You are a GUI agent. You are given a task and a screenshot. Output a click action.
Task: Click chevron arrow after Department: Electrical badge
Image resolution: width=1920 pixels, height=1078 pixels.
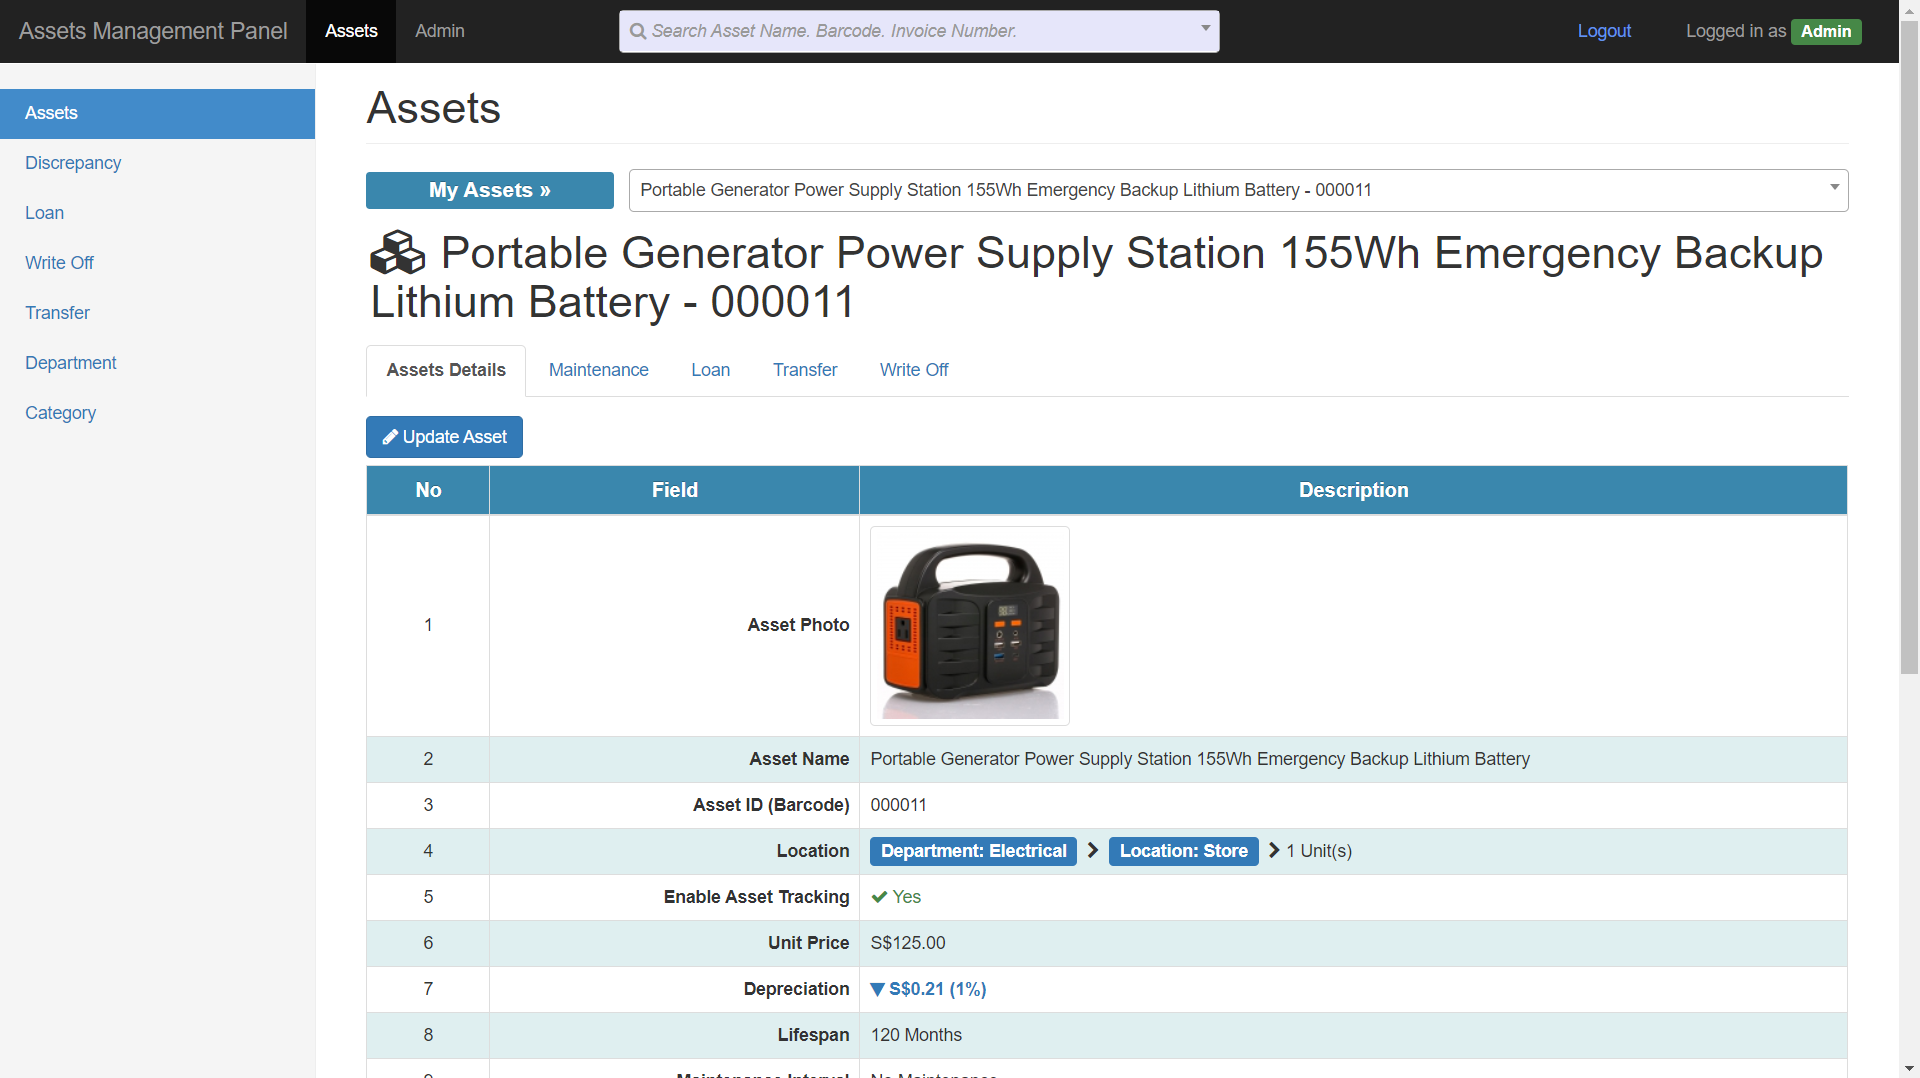click(1093, 850)
